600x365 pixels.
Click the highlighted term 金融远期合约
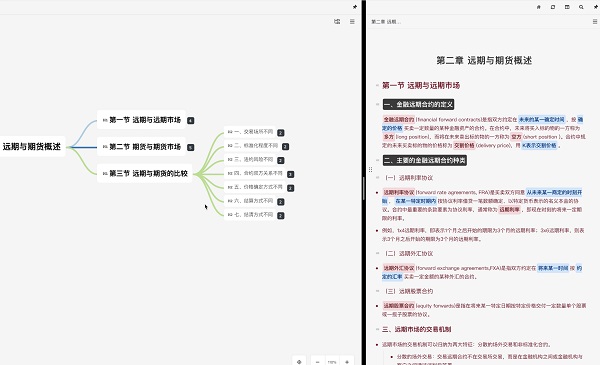(x=399, y=119)
